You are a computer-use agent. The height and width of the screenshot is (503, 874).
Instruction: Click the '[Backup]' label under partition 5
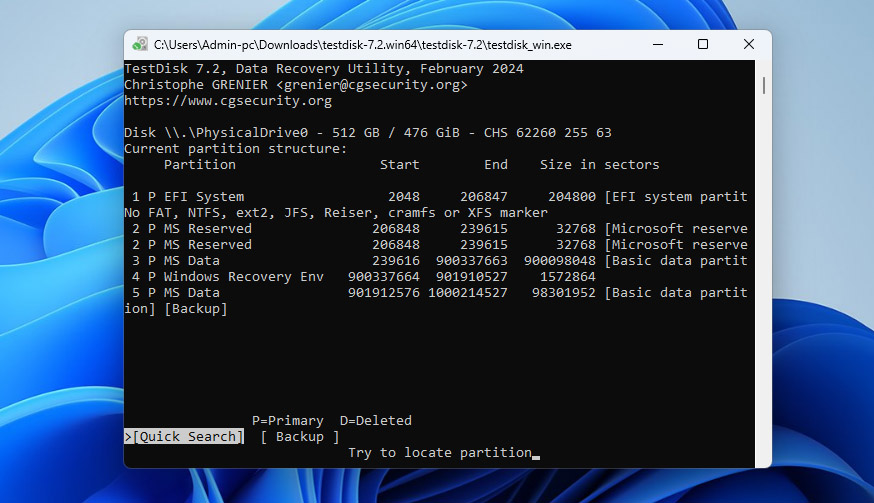196,309
